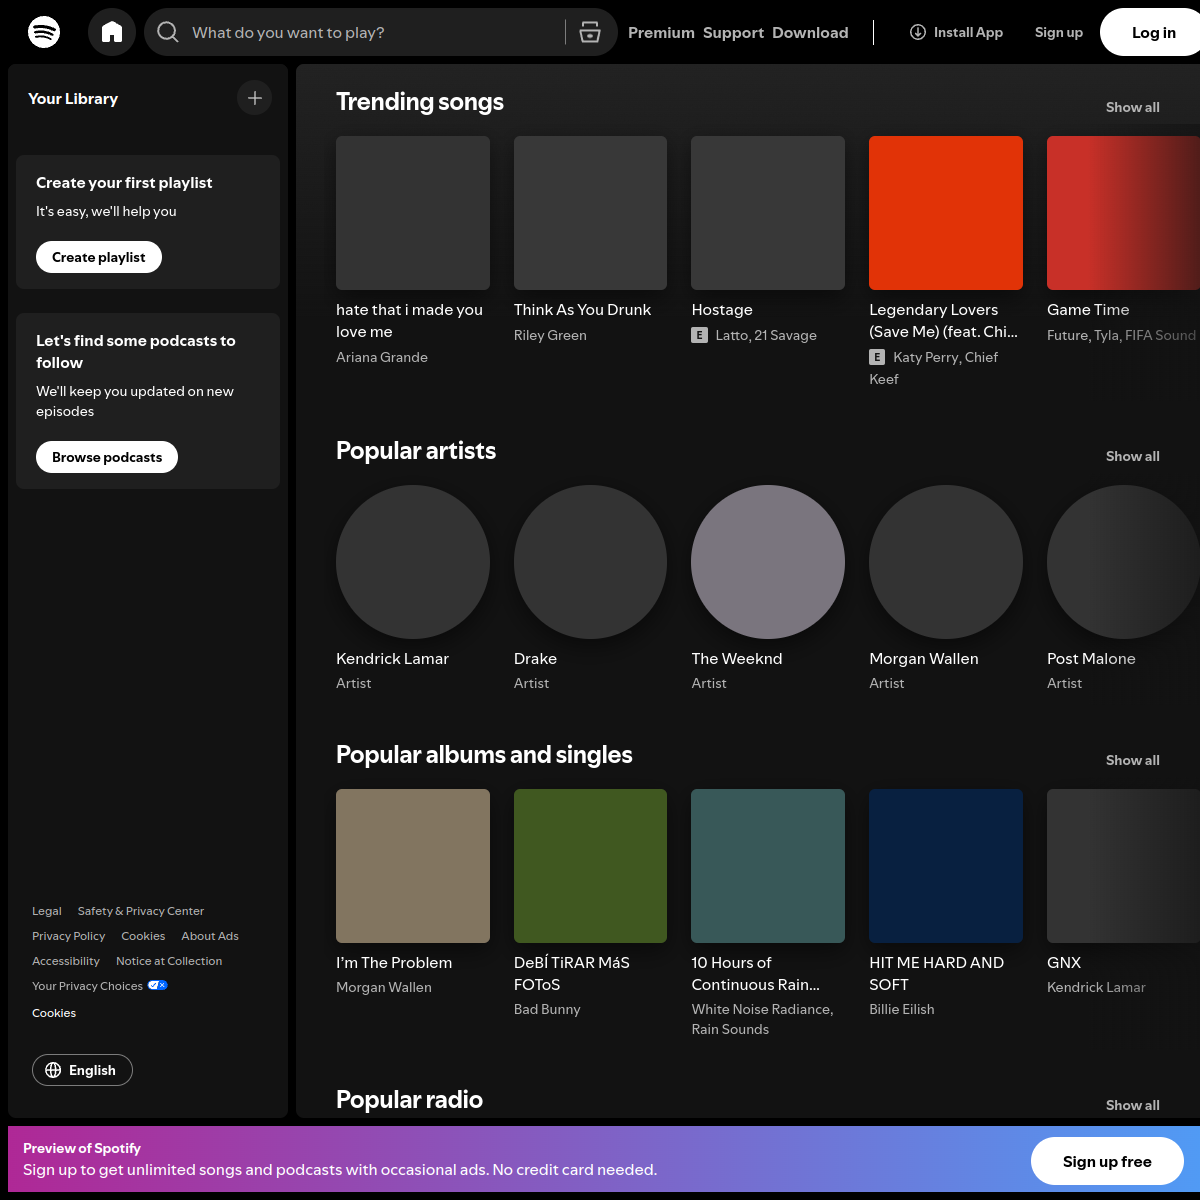Screen dimensions: 1200x1200
Task: Click Popular radio section heading
Action: tap(409, 1100)
